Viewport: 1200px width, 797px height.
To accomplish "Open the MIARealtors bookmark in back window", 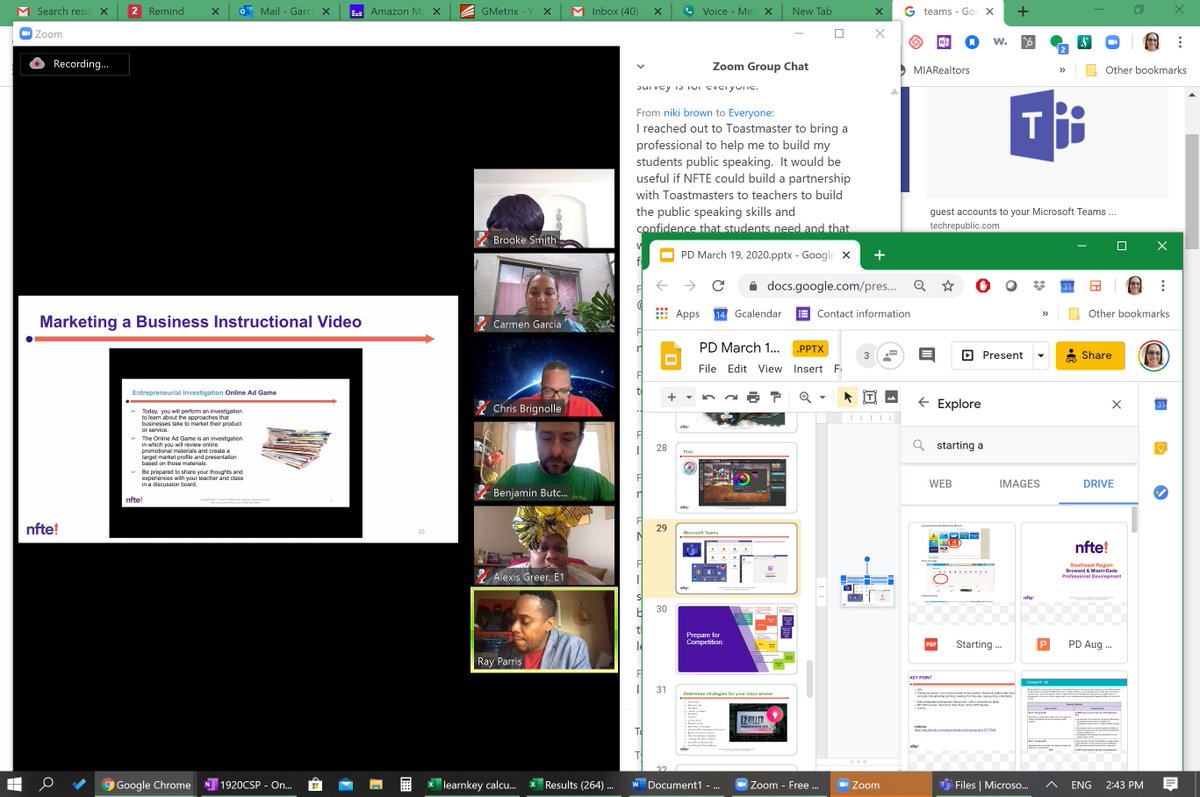I will coord(934,70).
